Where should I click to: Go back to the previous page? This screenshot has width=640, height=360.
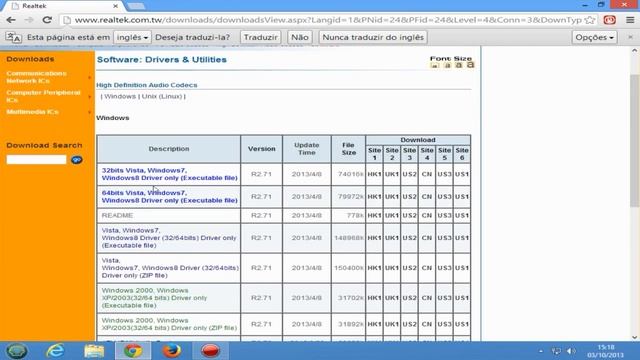pyautogui.click(x=11, y=20)
